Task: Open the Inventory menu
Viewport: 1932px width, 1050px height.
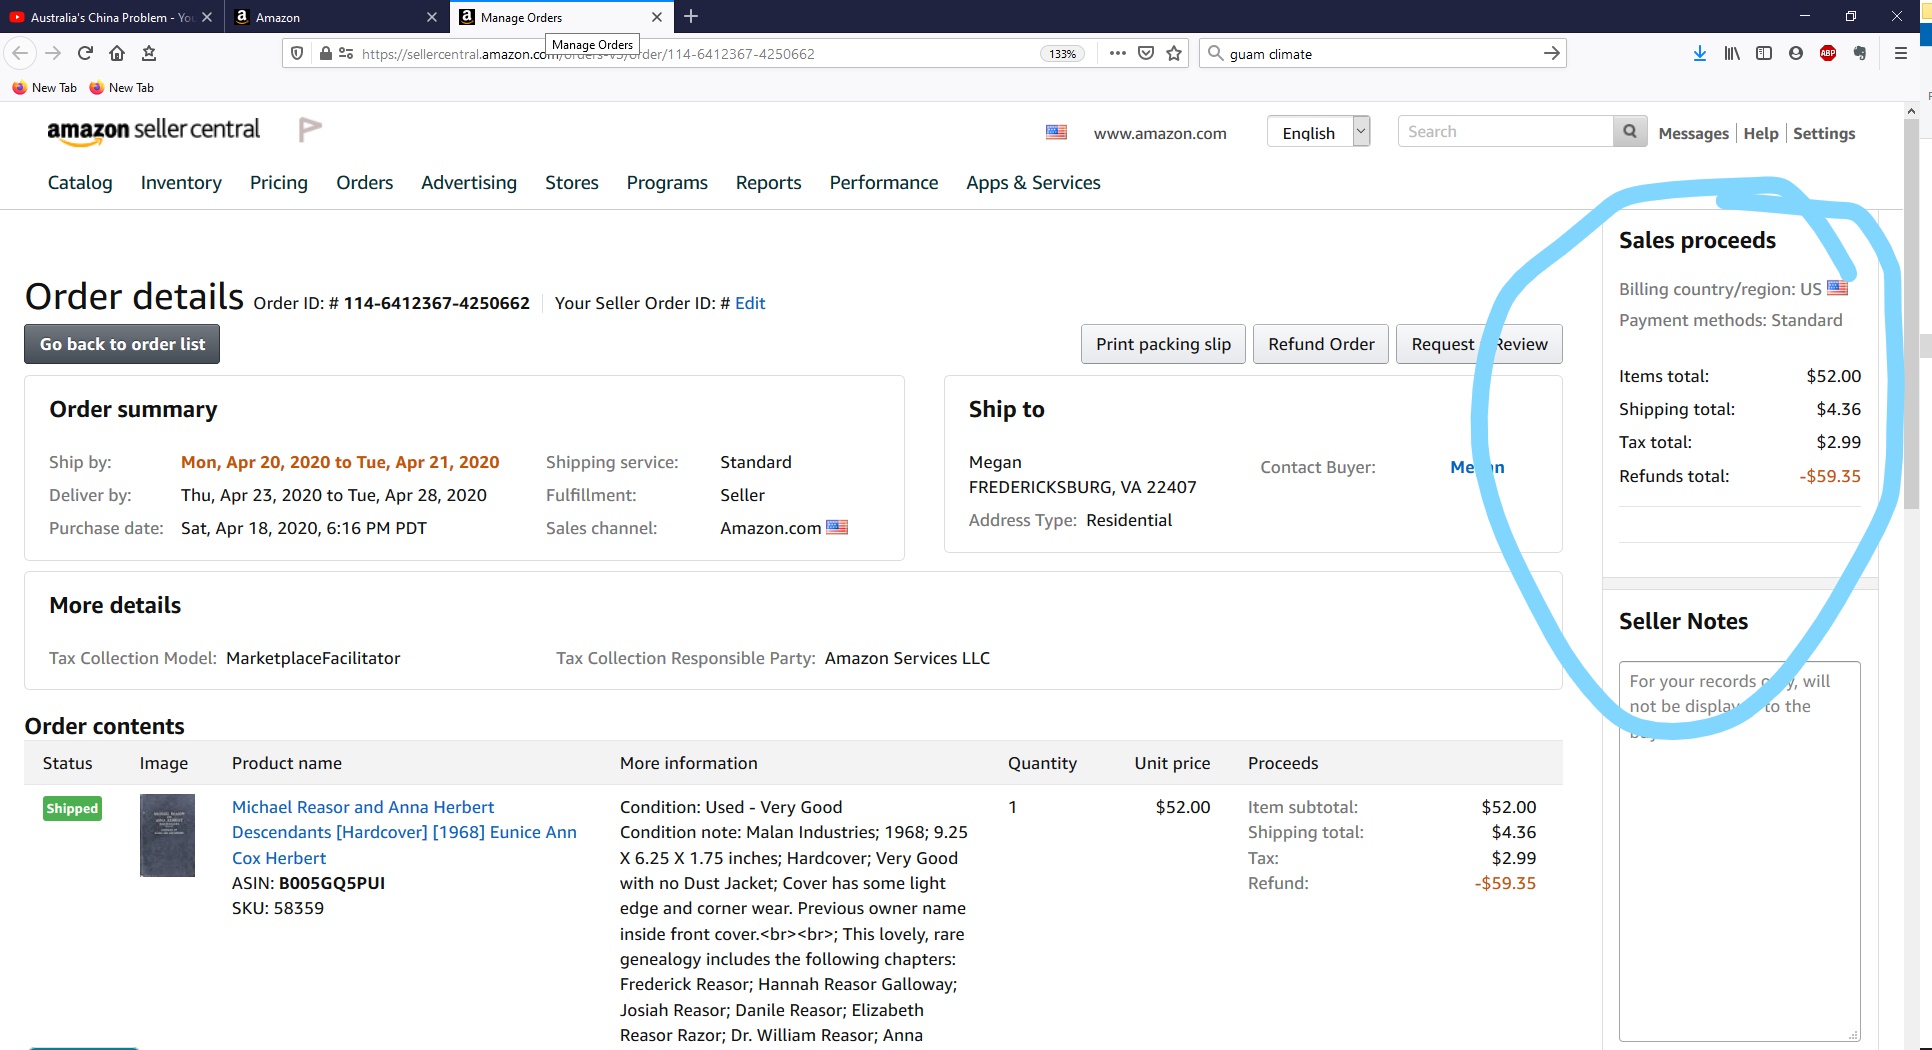Action: click(x=181, y=182)
